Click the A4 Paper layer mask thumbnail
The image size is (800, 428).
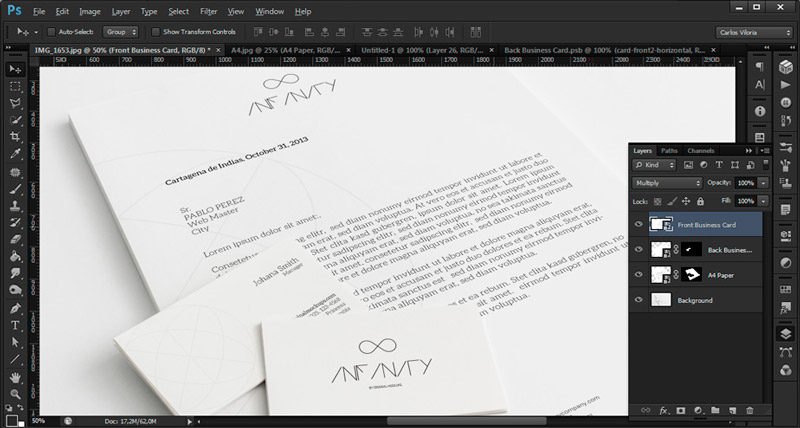pyautogui.click(x=691, y=275)
